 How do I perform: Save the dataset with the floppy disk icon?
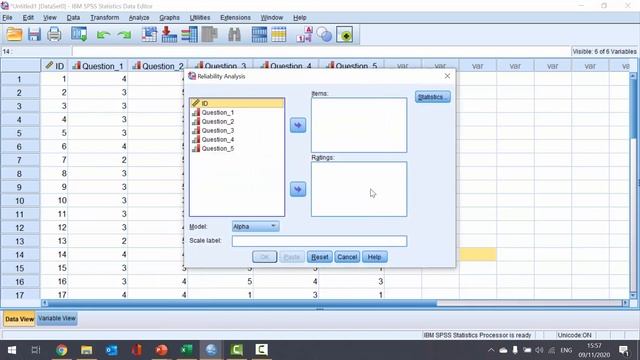pos(34,35)
